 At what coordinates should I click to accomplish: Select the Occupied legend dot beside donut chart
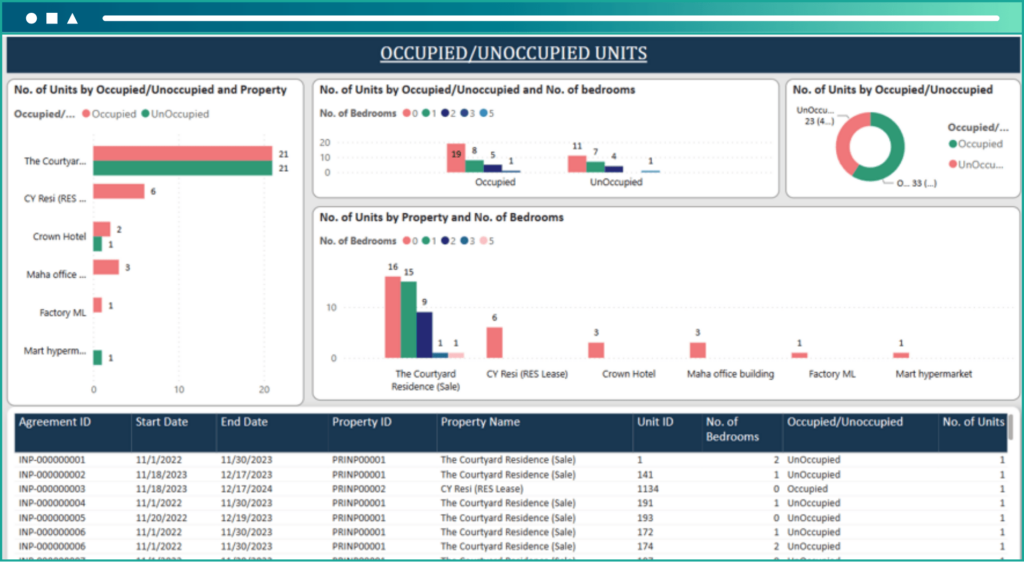(x=951, y=144)
